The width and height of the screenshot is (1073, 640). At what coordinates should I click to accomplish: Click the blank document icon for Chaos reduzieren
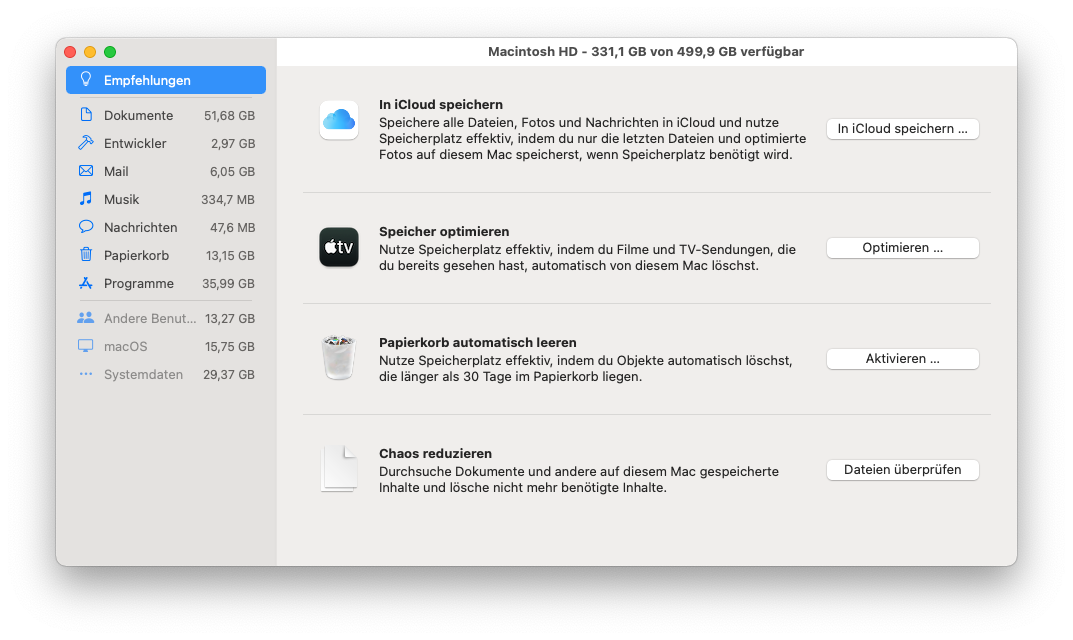click(339, 469)
